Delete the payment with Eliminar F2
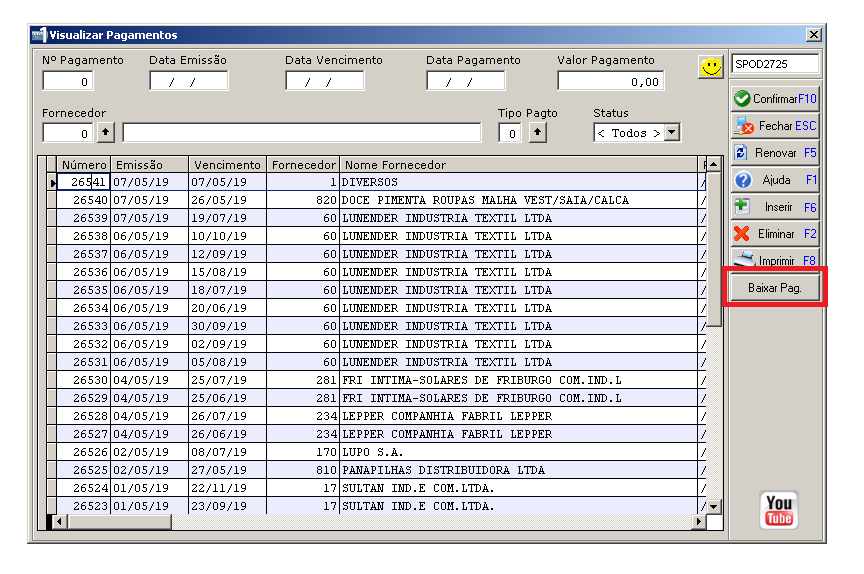Image resolution: width=864 pixels, height=574 pixels. [775, 234]
